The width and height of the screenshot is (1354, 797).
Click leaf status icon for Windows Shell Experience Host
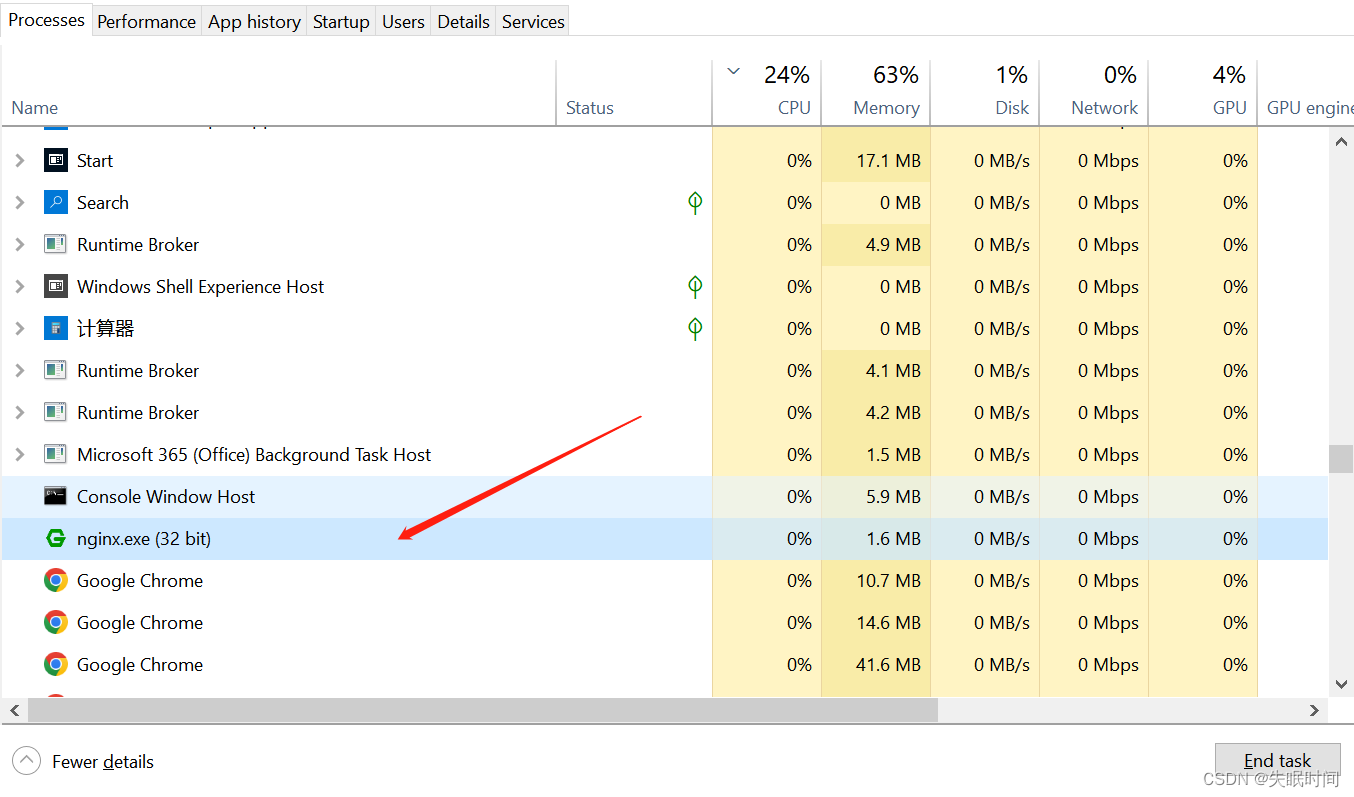pyautogui.click(x=695, y=287)
